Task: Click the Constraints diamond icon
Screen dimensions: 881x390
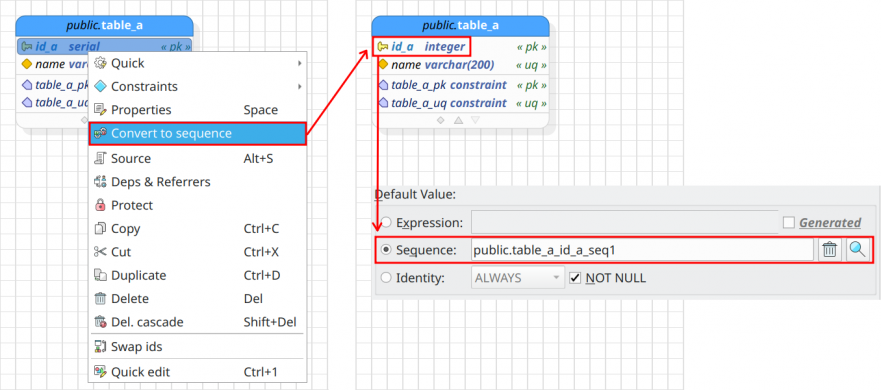Action: click(100, 87)
